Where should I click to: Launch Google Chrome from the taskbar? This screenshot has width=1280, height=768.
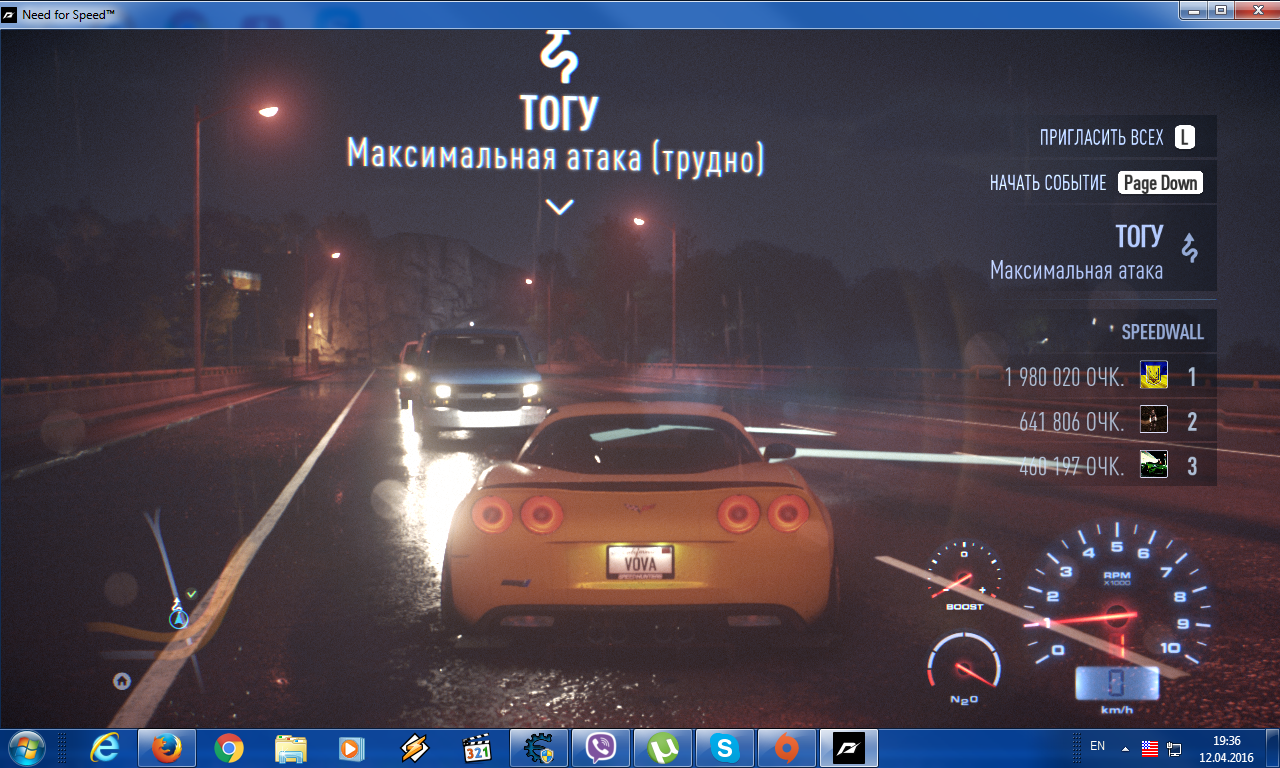[228, 747]
